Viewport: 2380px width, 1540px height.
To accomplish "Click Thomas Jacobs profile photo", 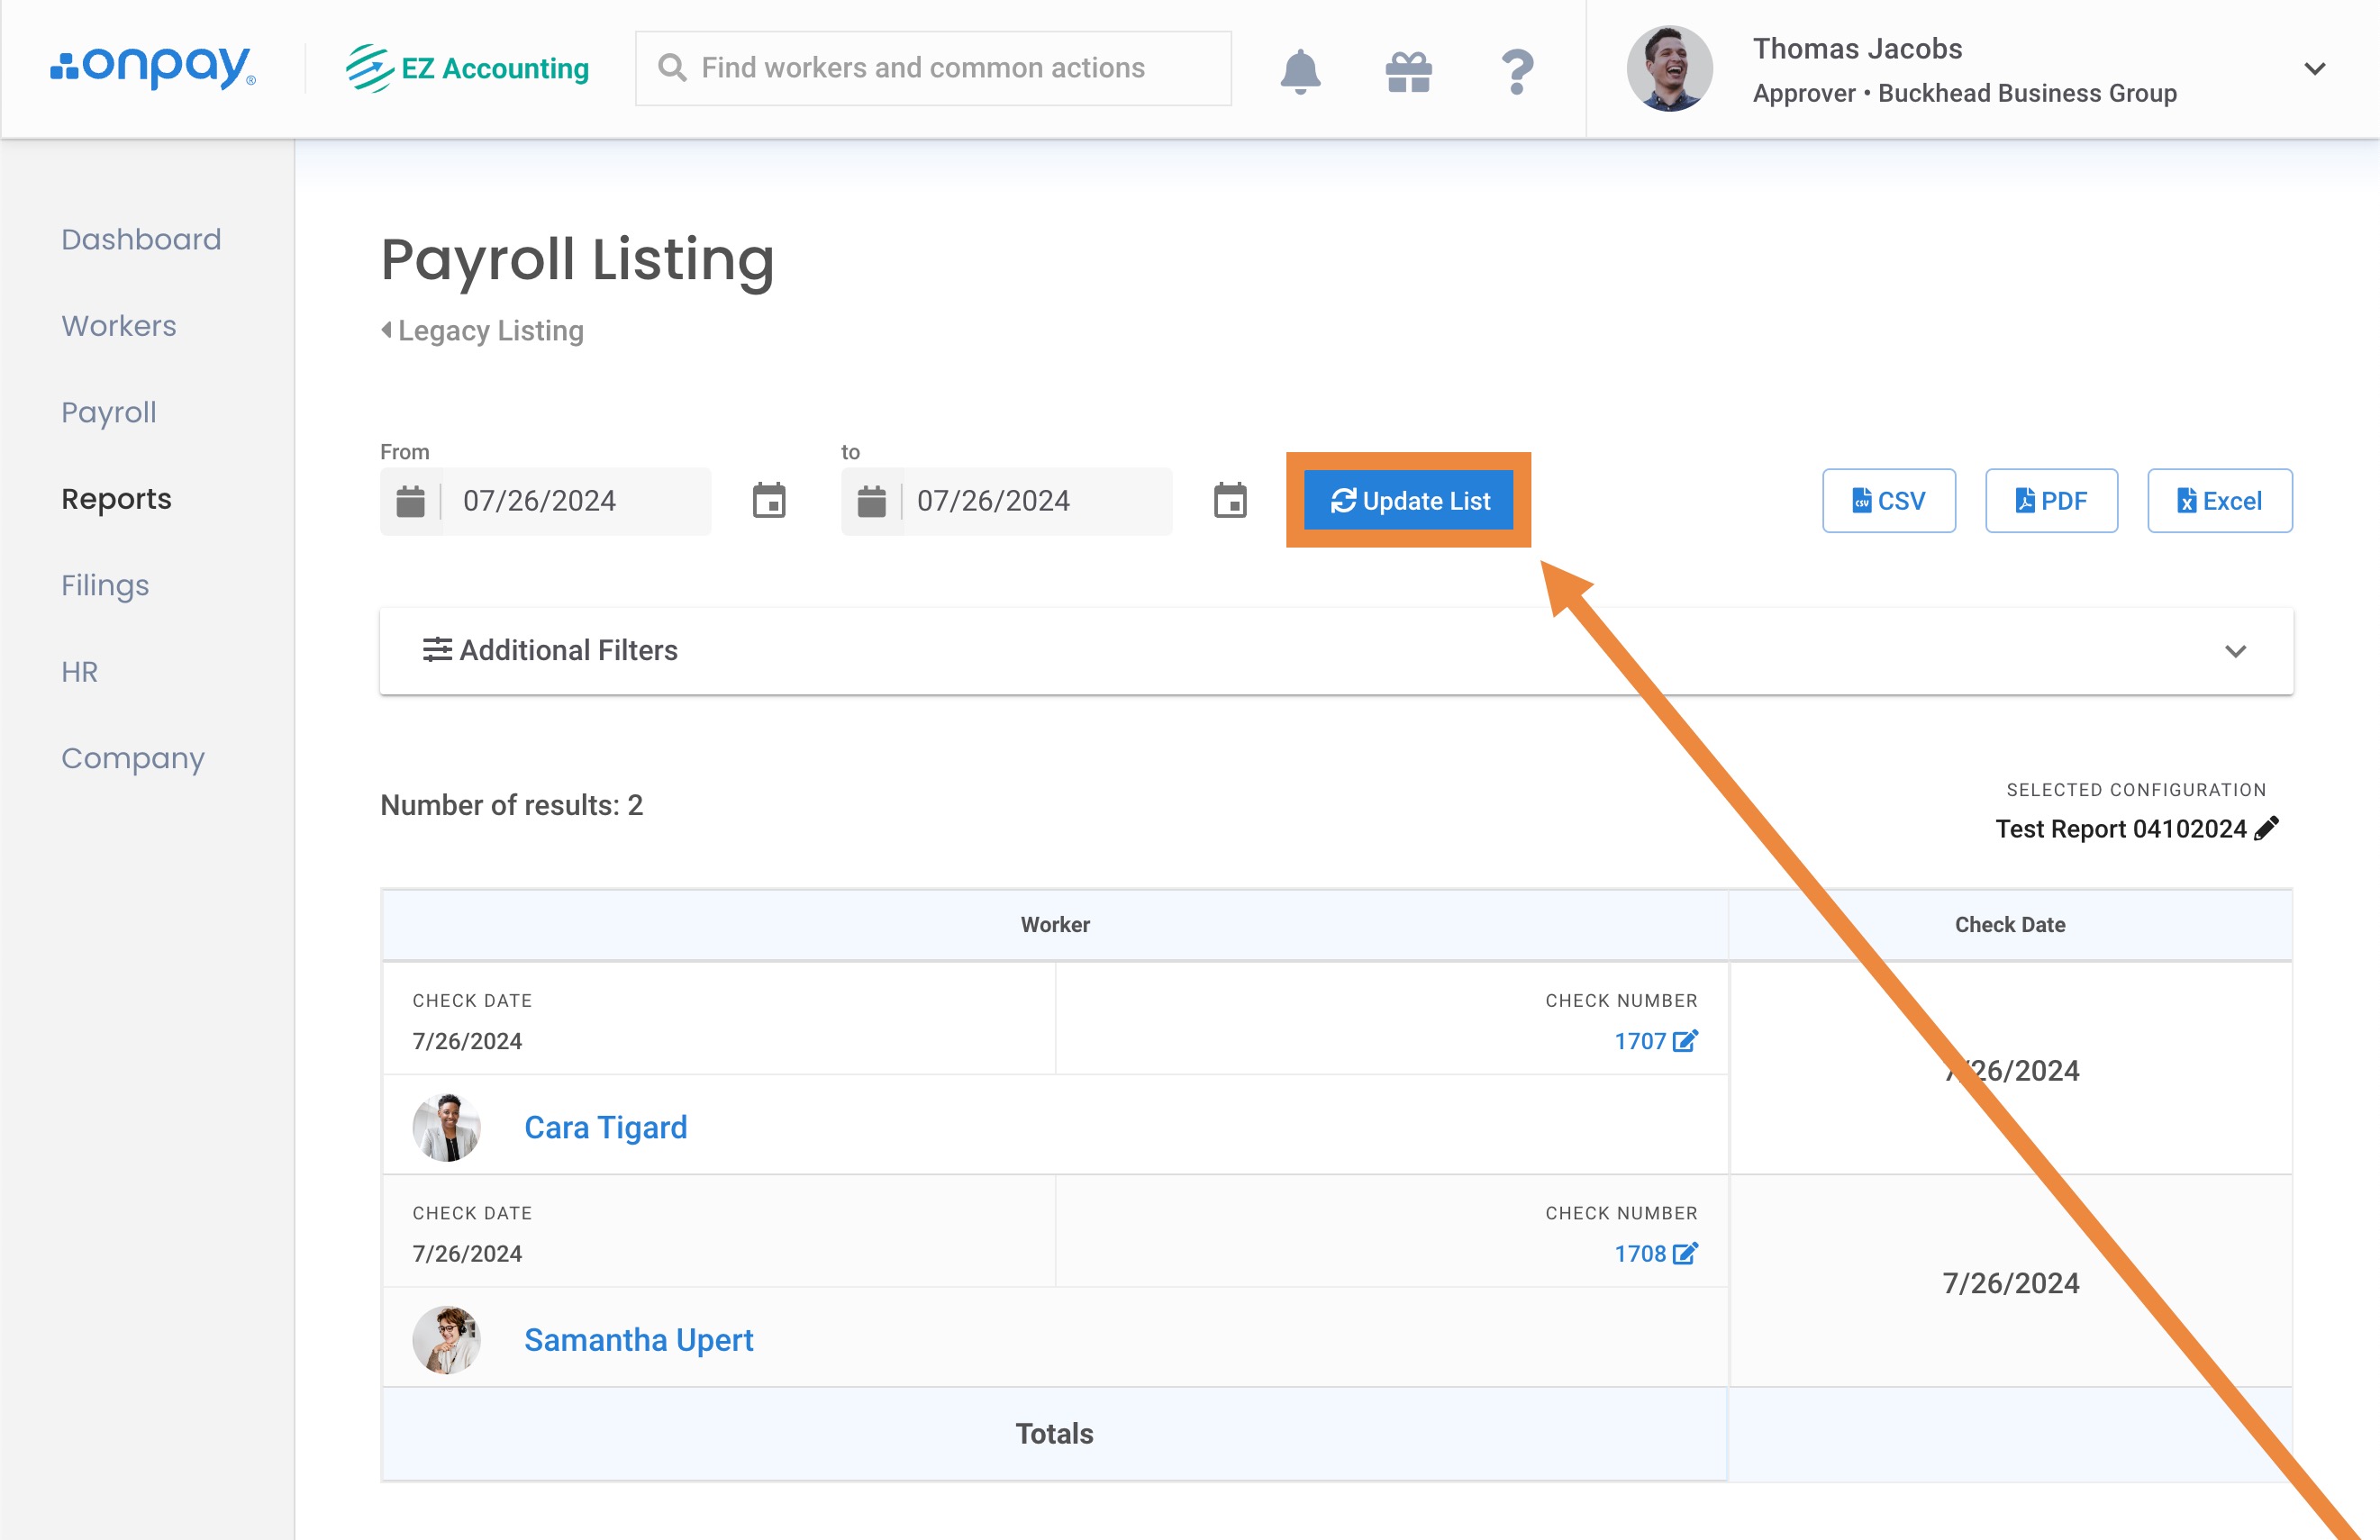I will point(1669,68).
